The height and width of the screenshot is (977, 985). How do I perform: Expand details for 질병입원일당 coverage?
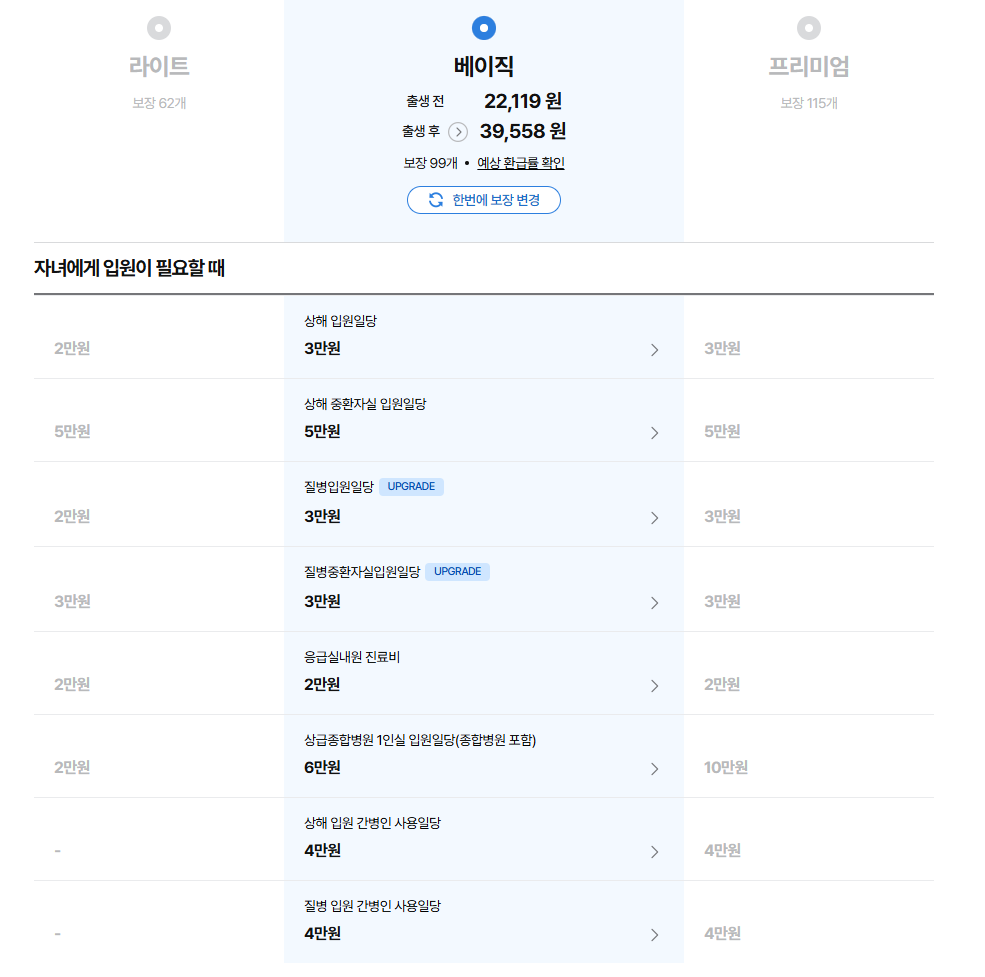pos(655,517)
